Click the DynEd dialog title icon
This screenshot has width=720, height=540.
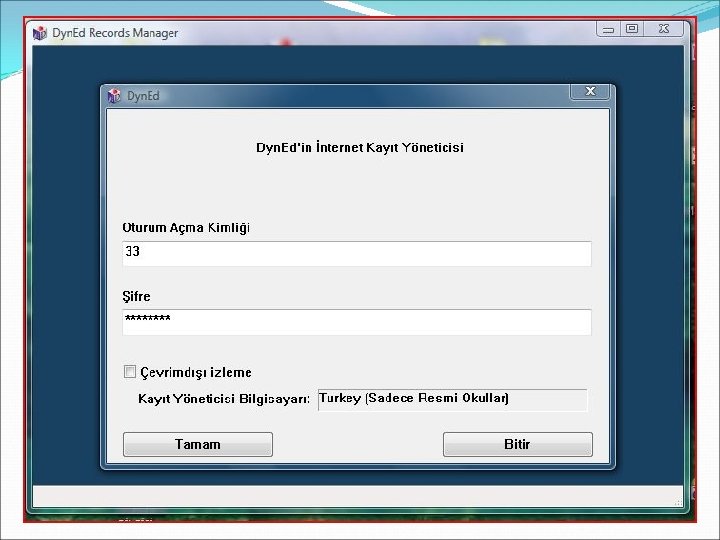[113, 96]
